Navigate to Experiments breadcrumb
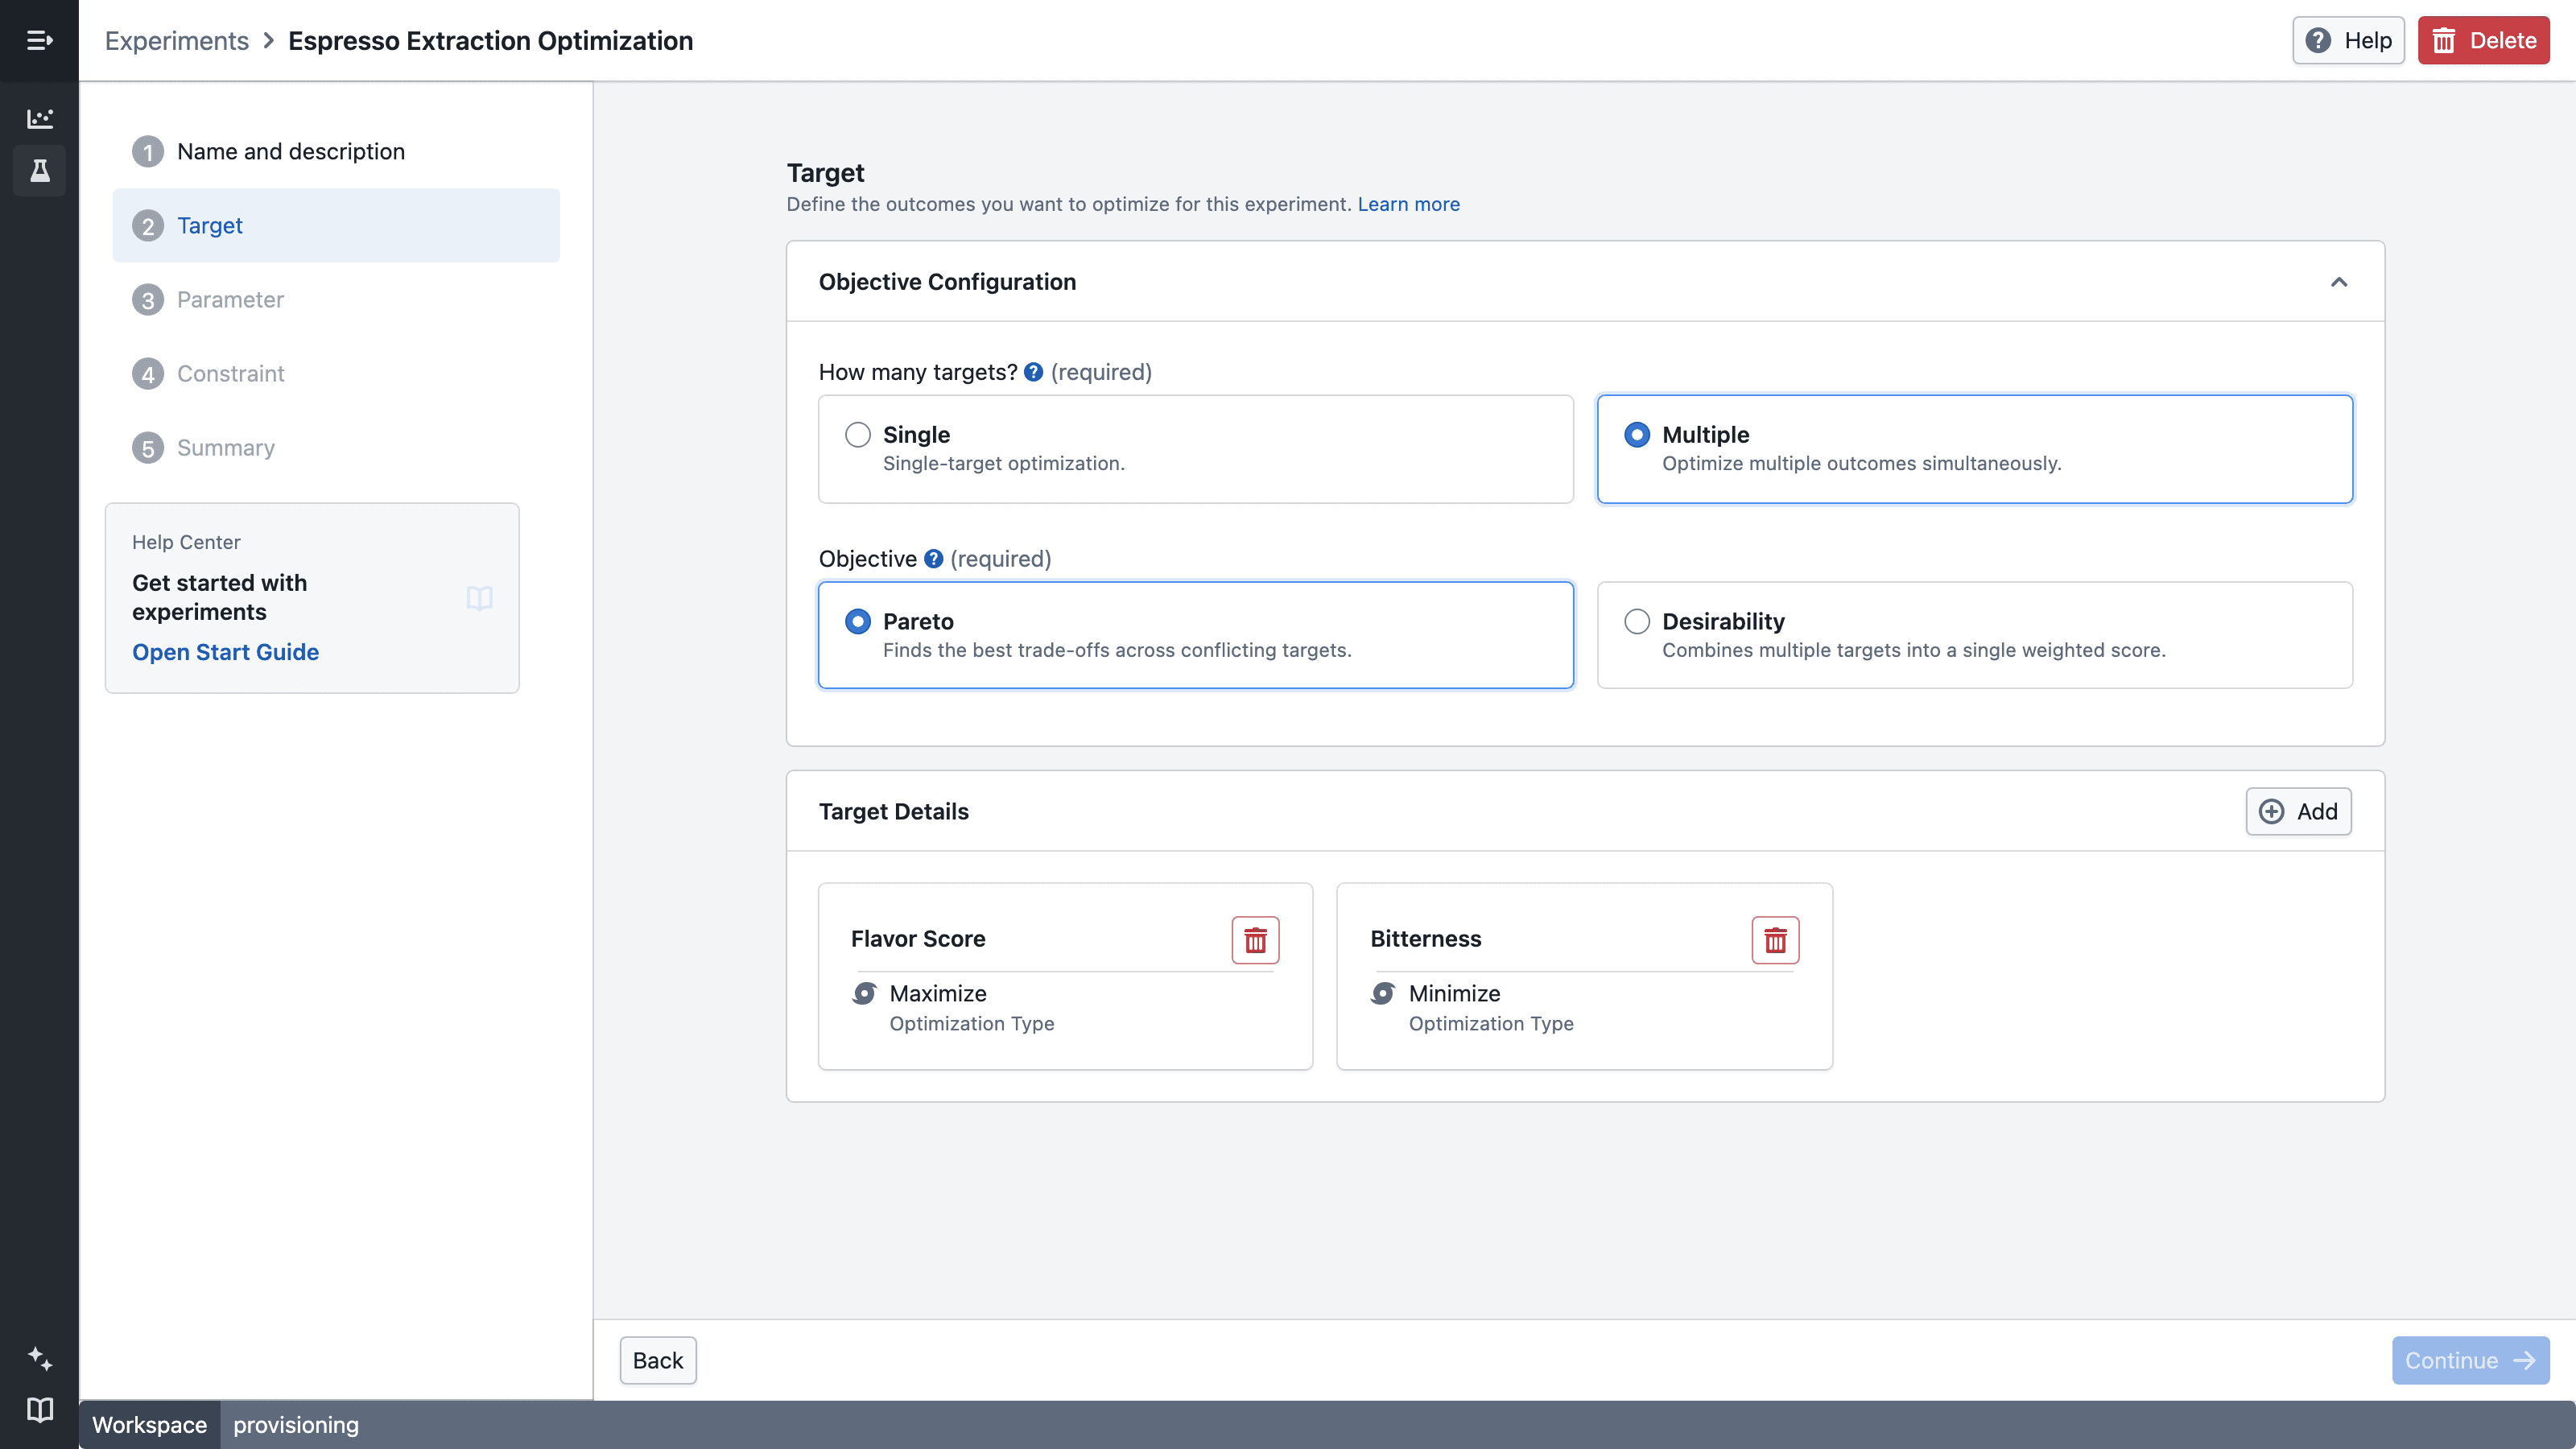2576x1449 pixels. pos(177,40)
